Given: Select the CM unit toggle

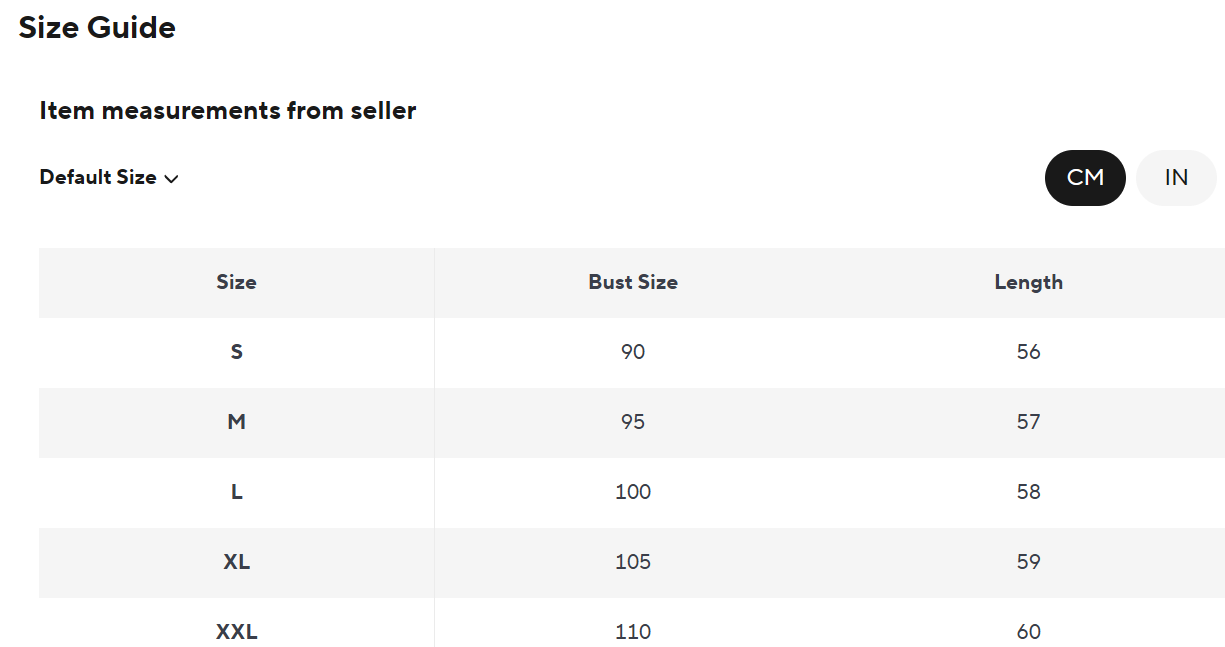Looking at the screenshot, I should [x=1085, y=177].
